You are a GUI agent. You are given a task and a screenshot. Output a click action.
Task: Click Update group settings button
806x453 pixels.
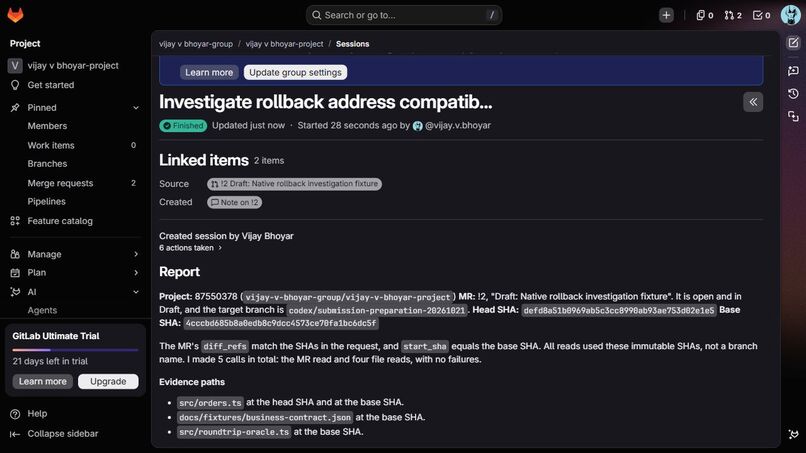pos(295,73)
